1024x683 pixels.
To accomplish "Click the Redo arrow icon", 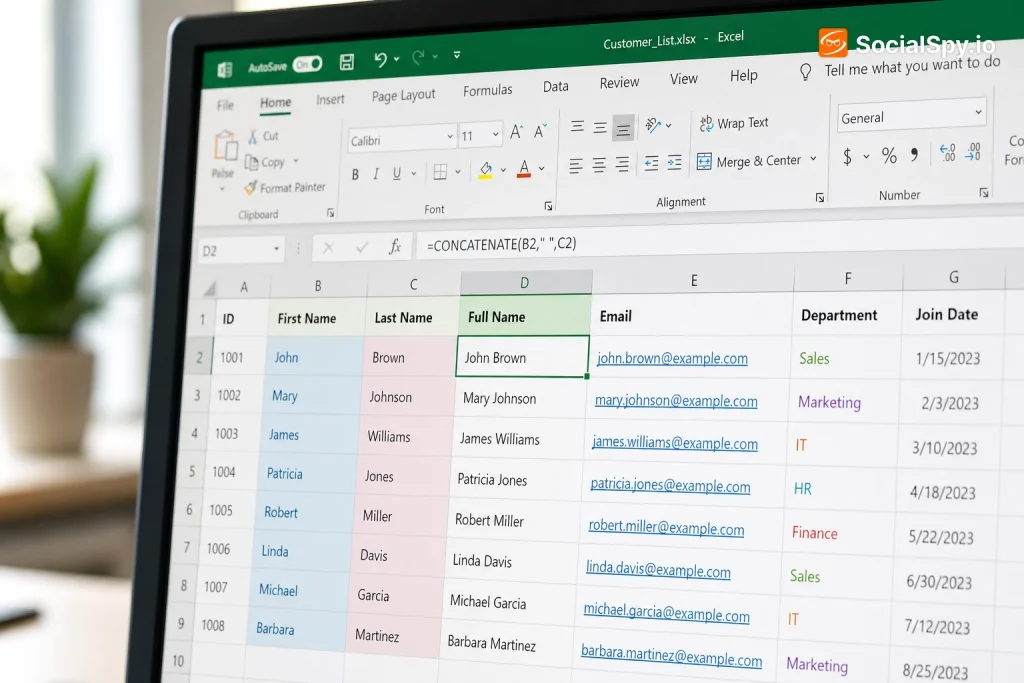I will (418, 57).
